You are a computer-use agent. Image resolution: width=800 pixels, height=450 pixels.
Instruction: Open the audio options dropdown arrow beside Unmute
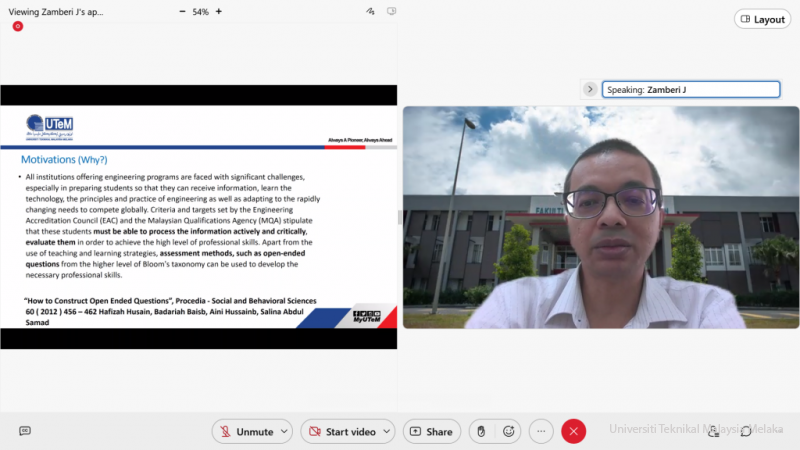pyautogui.click(x=285, y=431)
